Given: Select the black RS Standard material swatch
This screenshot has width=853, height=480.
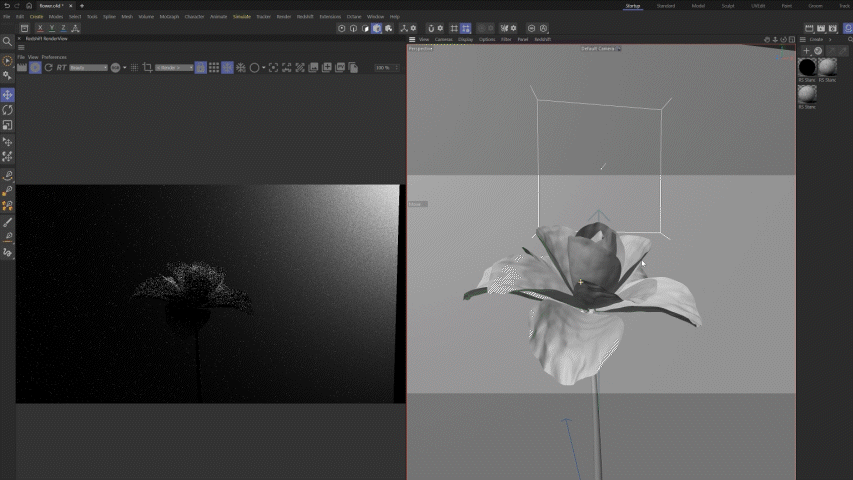Looking at the screenshot, I should (x=807, y=67).
